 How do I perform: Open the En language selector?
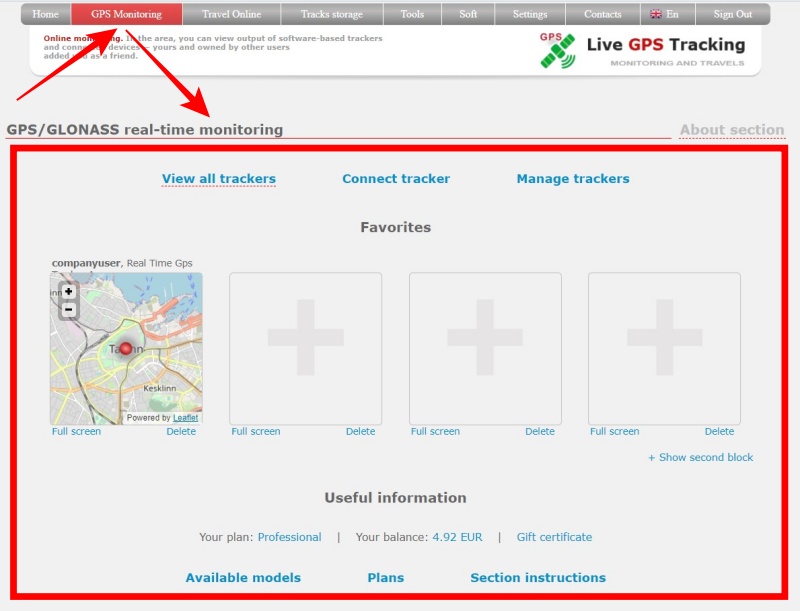[664, 14]
